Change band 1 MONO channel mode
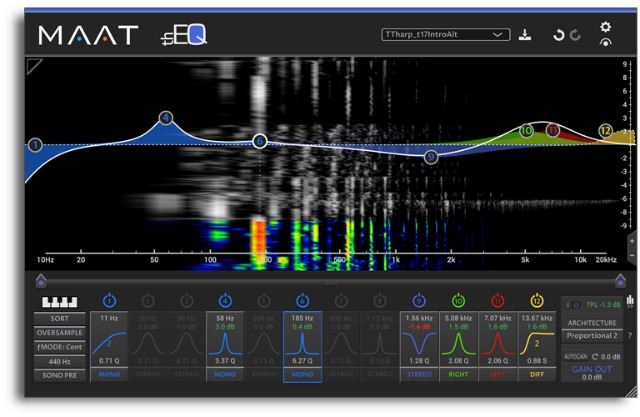The height and width of the screenshot is (417, 640). 109,374
